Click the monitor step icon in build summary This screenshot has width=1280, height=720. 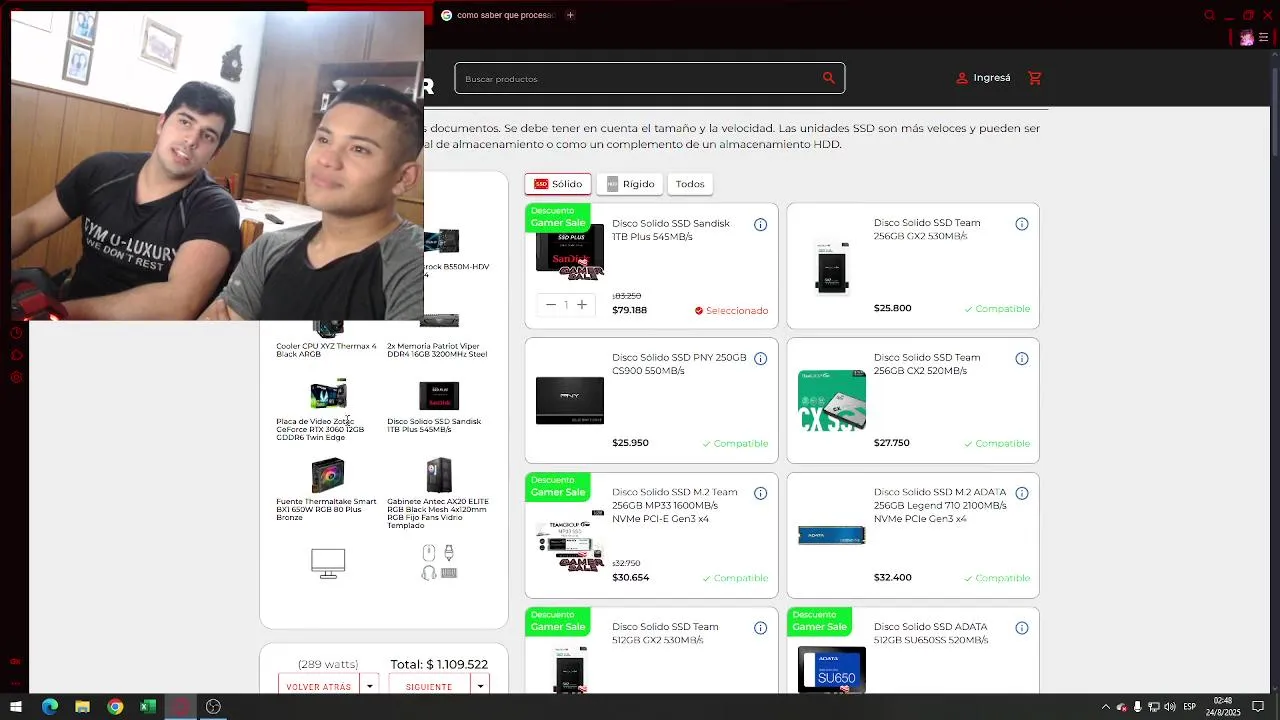pos(328,563)
